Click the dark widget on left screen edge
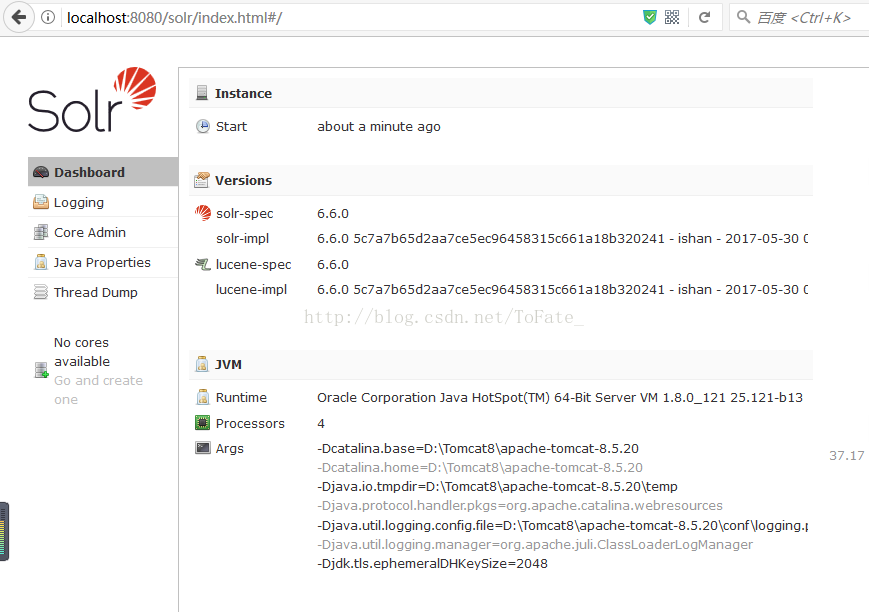The width and height of the screenshot is (869, 612). click(4, 531)
